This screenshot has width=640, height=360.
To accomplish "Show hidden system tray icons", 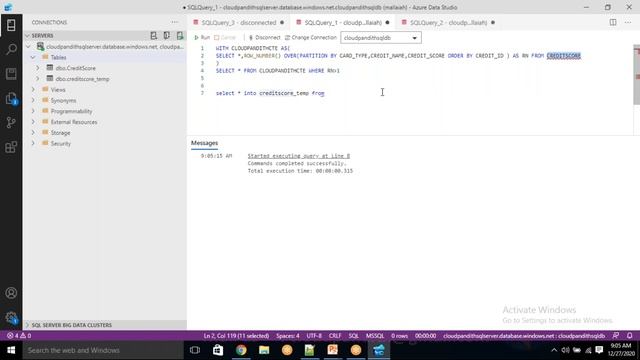I will coord(554,350).
